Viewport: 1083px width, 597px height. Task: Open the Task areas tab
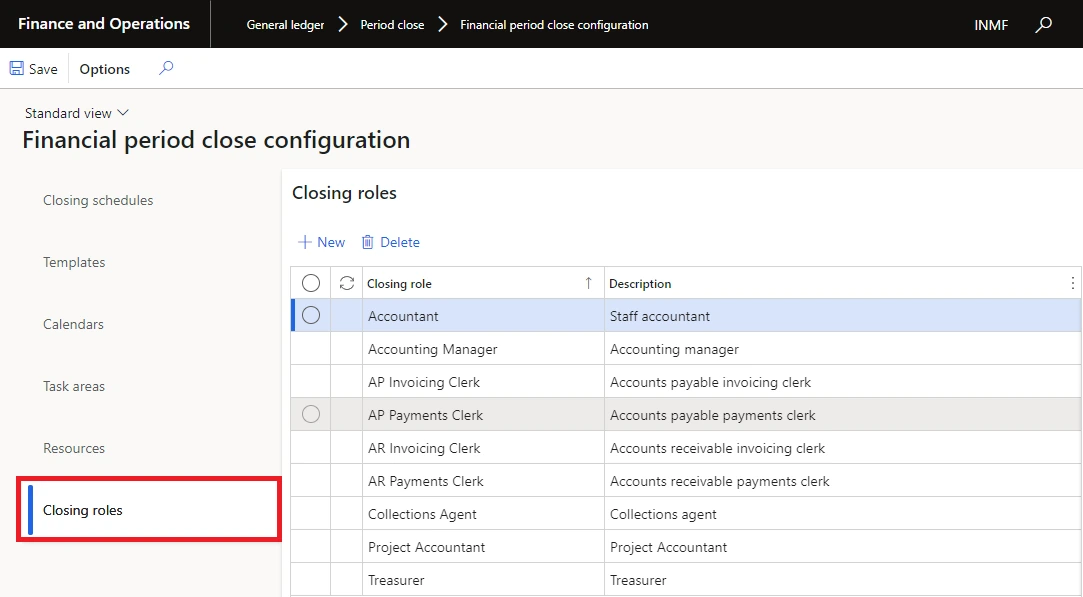point(74,386)
